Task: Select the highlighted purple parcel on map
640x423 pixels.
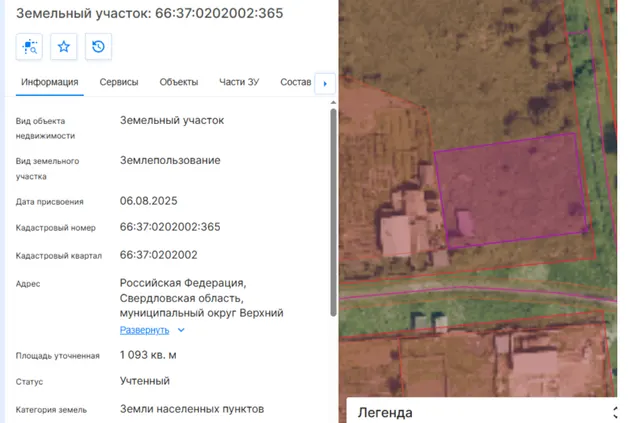Action: [512, 191]
